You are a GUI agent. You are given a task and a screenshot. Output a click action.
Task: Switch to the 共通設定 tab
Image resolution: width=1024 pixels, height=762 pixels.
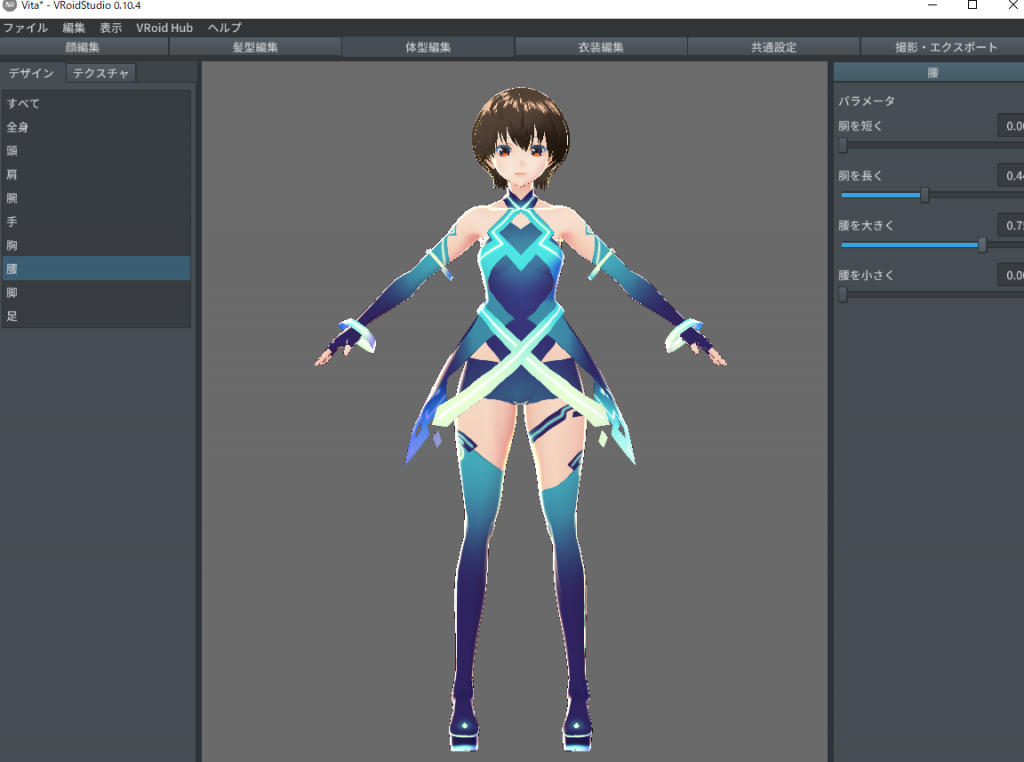773,47
